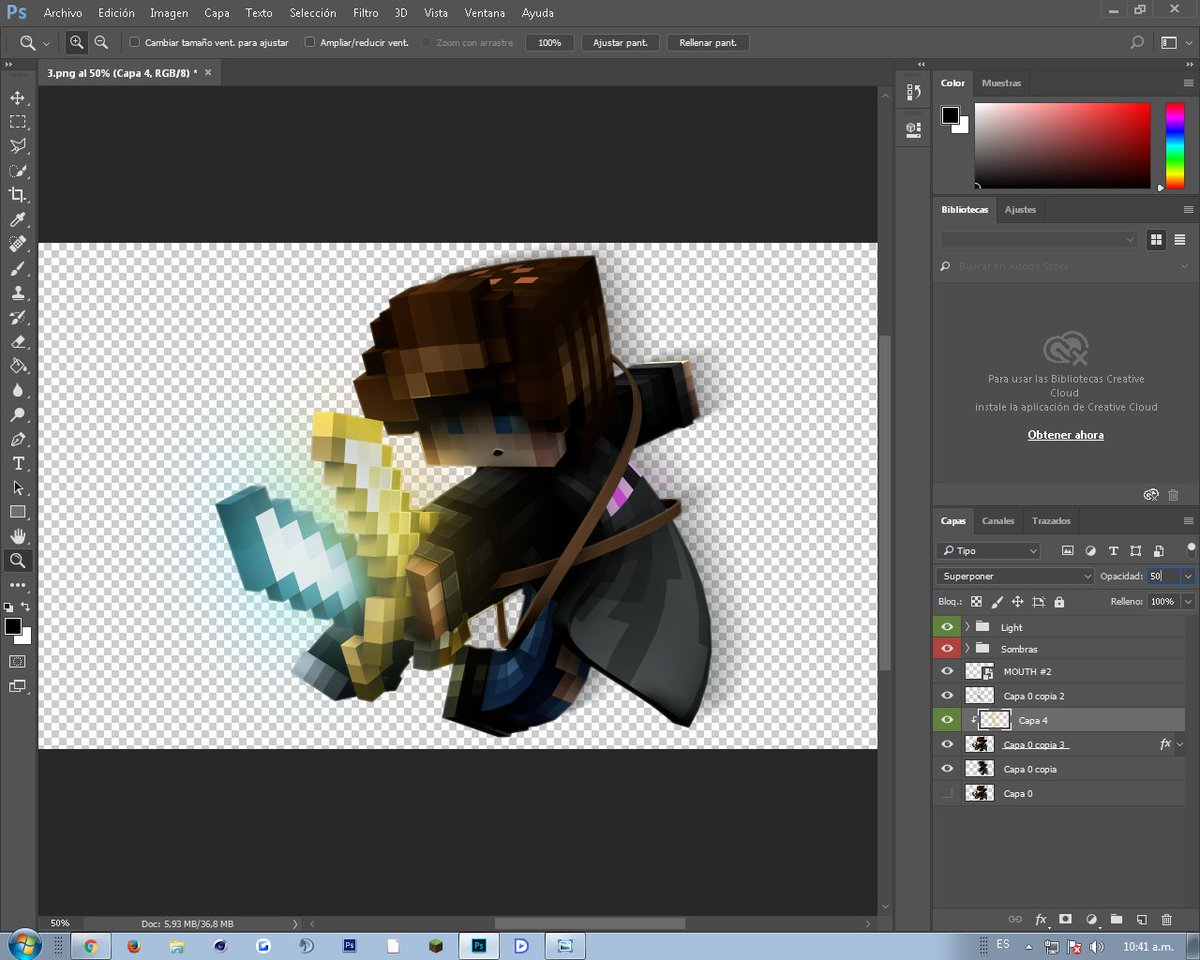Click the create new group folder icon
The height and width of the screenshot is (960, 1200).
(1116, 919)
